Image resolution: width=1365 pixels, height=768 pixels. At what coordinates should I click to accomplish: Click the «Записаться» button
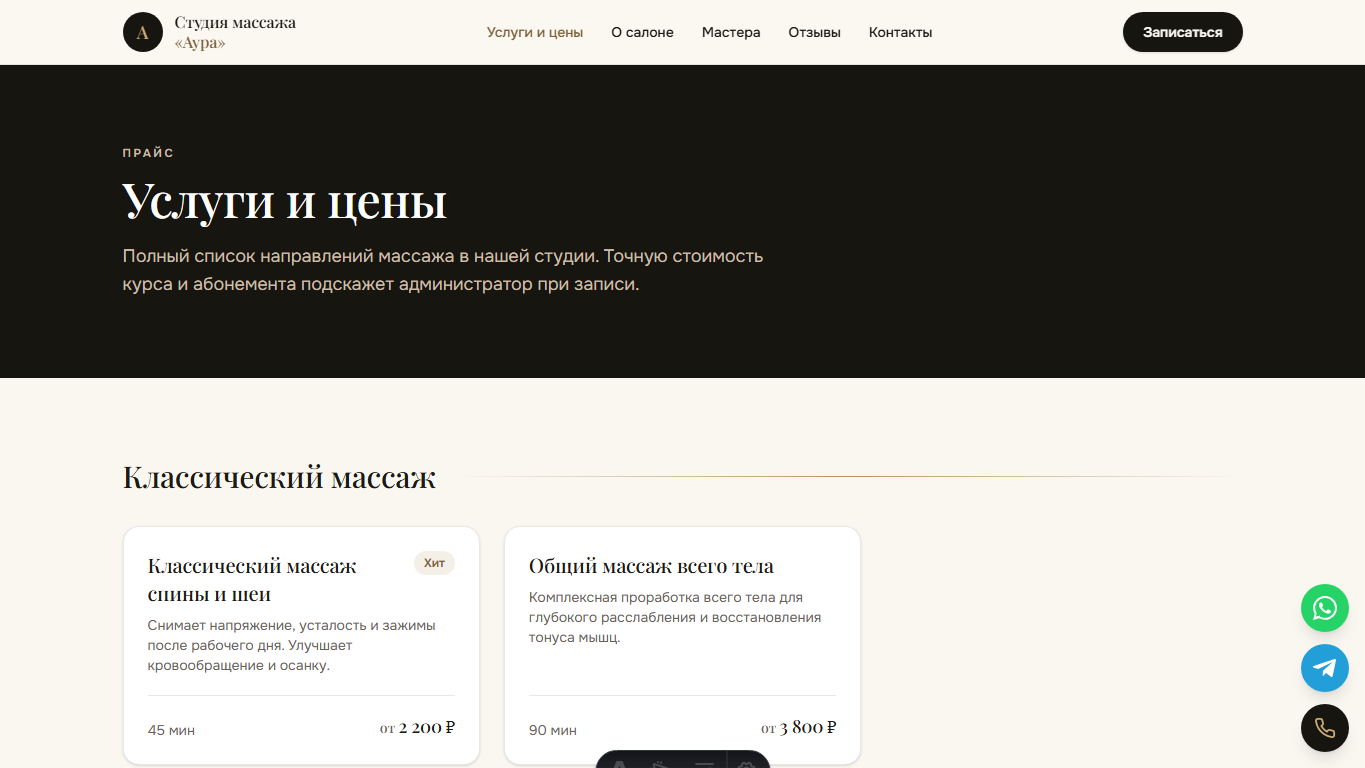[x=1182, y=32]
